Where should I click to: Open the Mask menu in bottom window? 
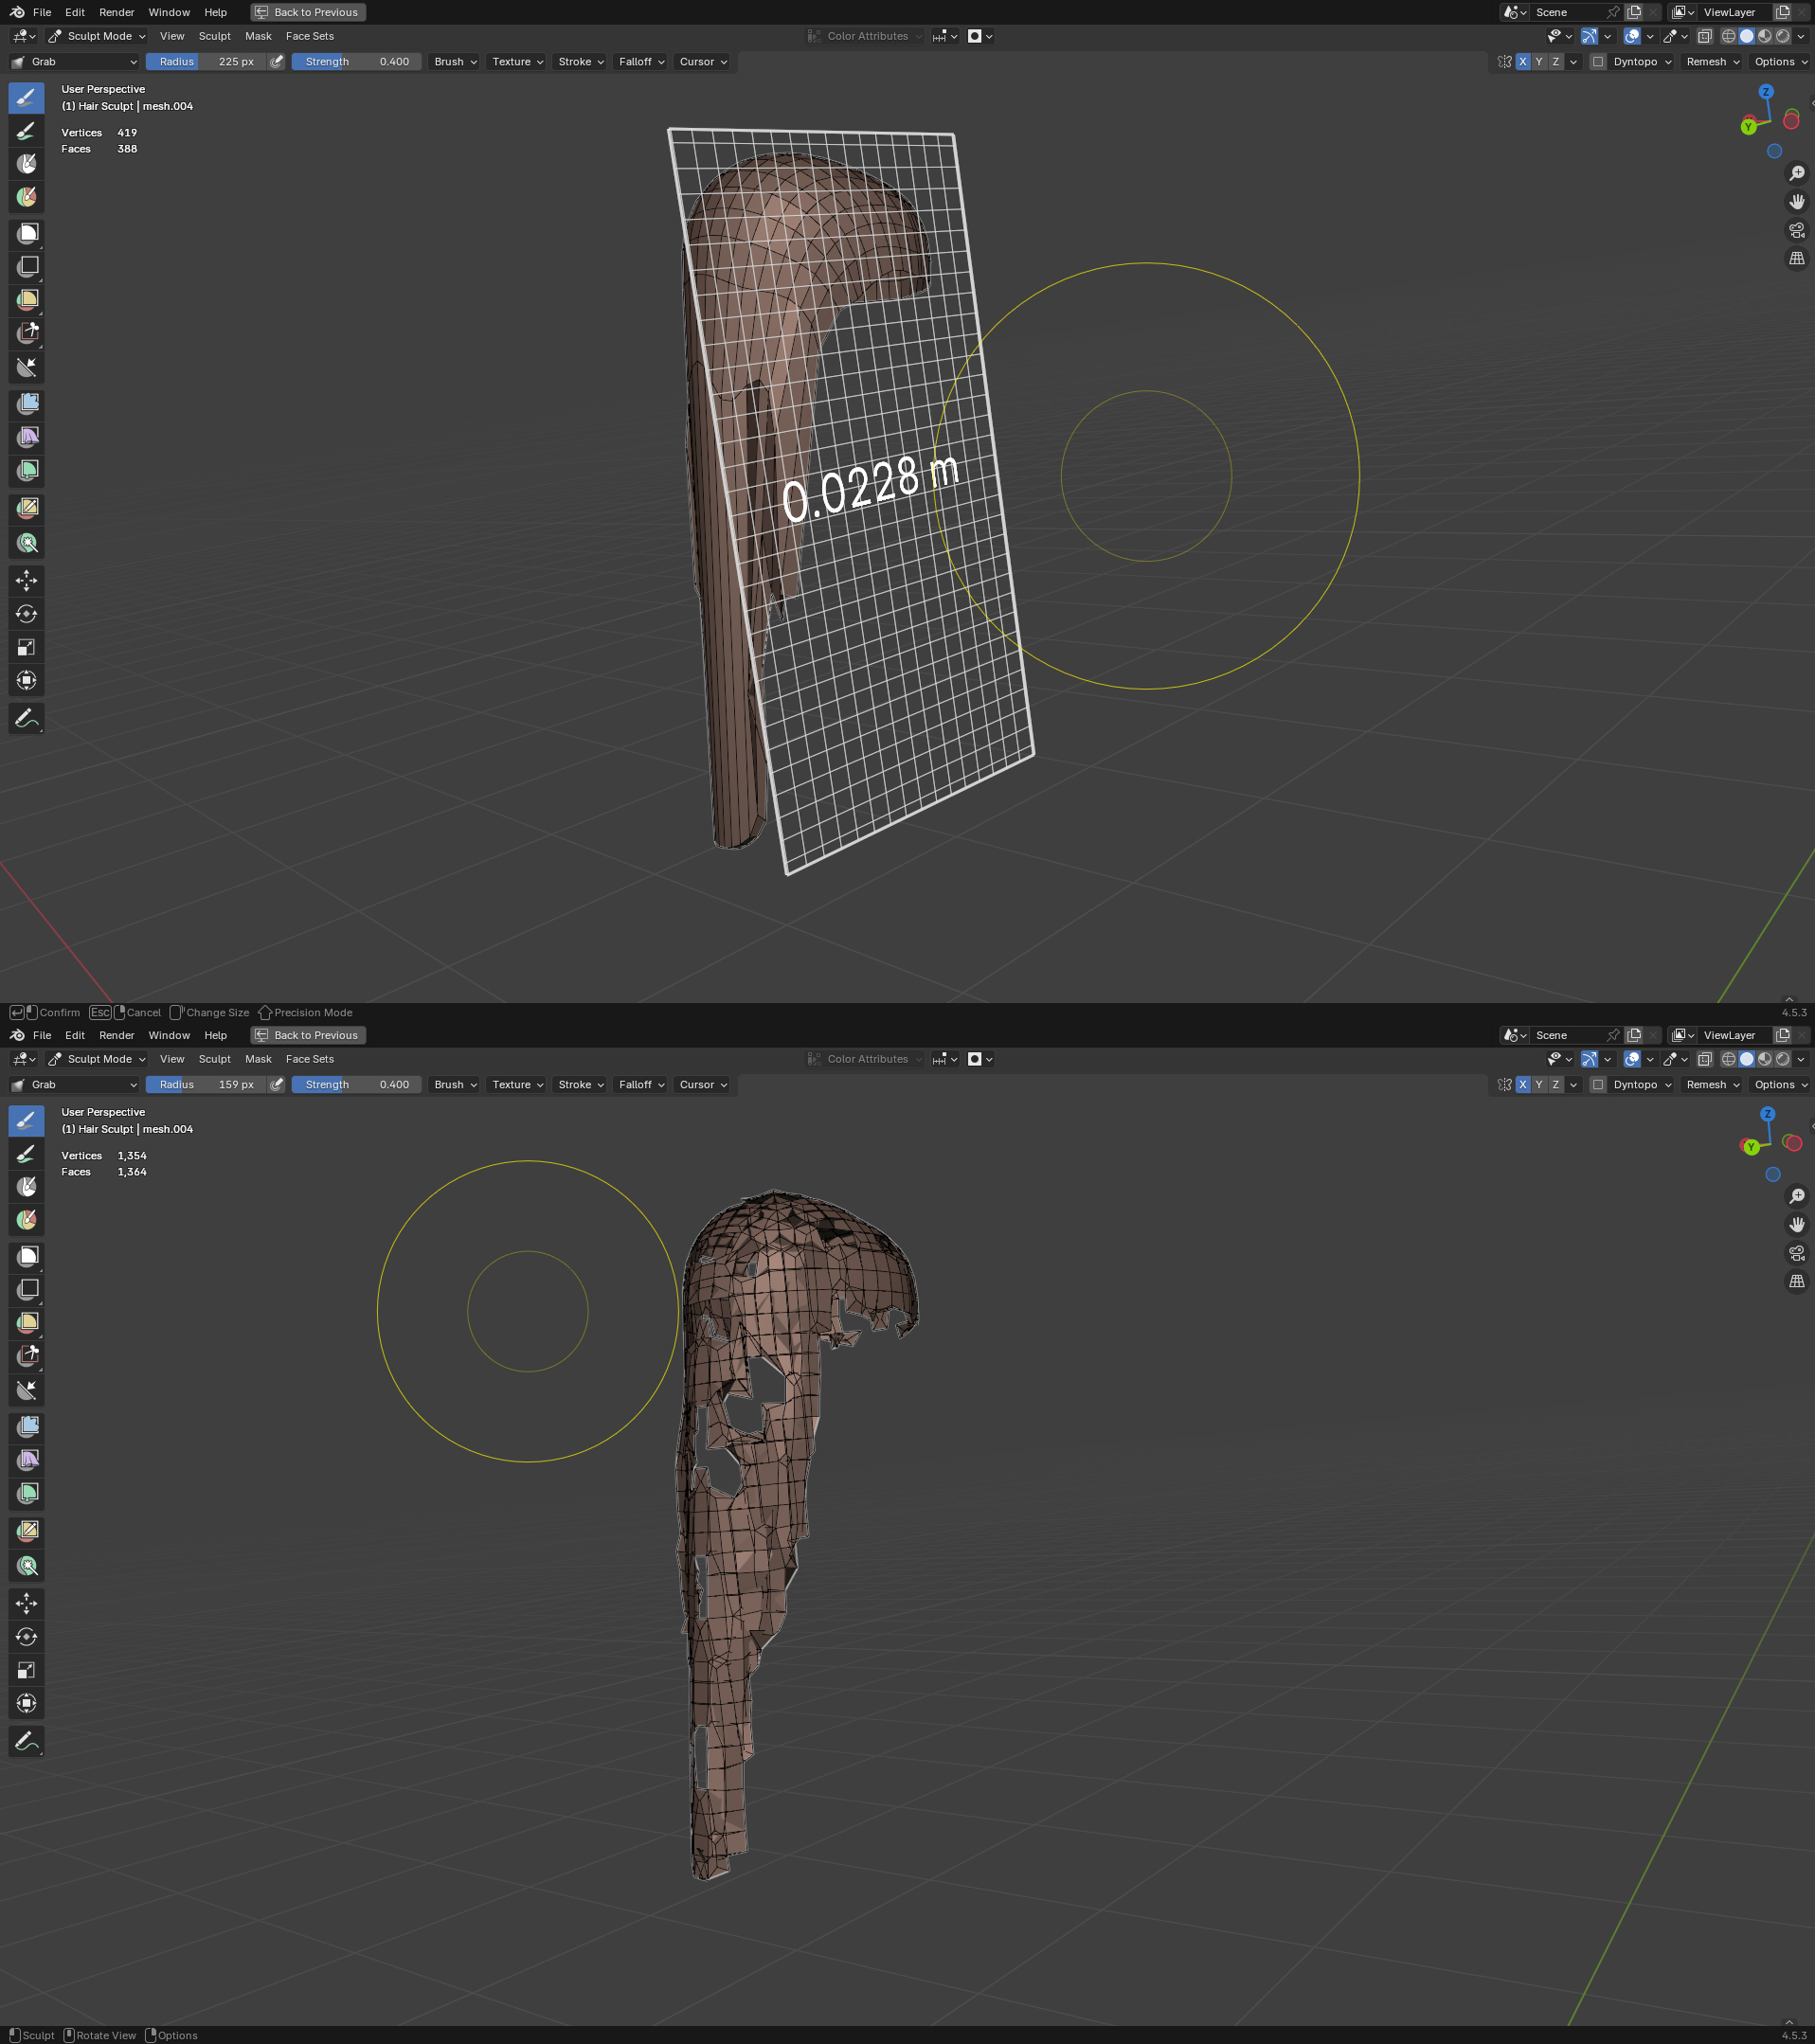(258, 1059)
